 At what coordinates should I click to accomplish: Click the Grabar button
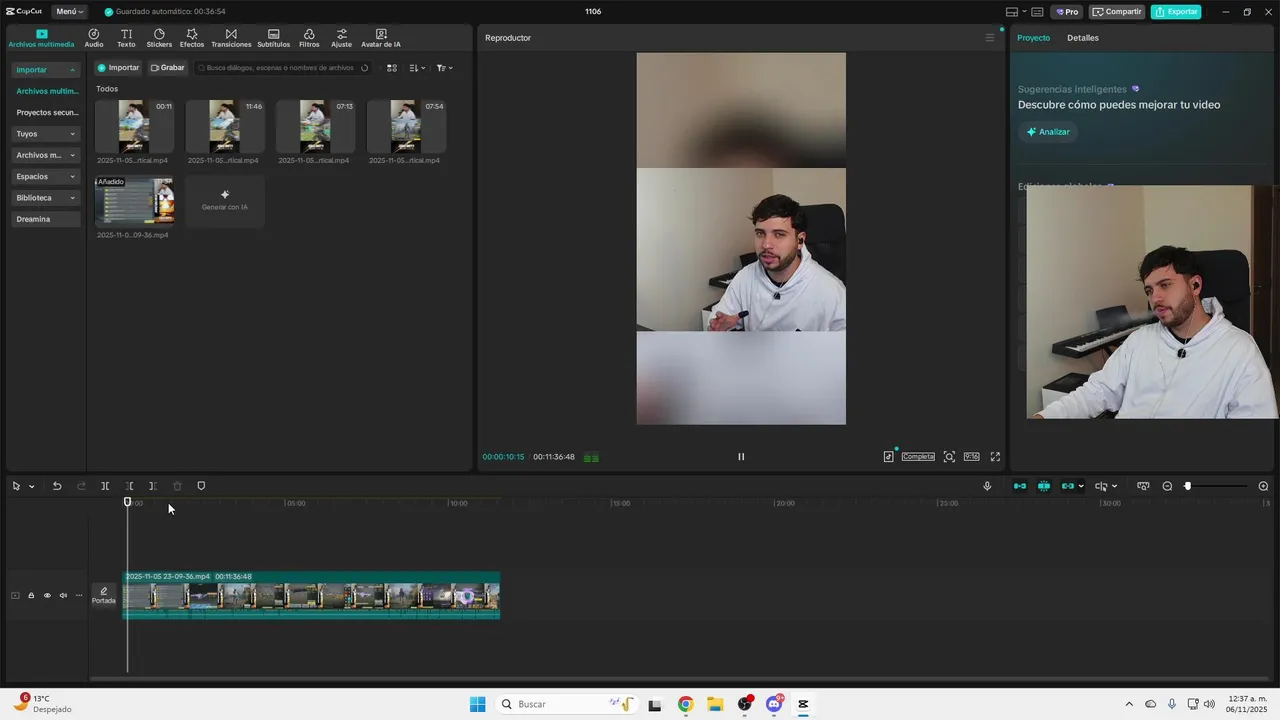point(168,68)
